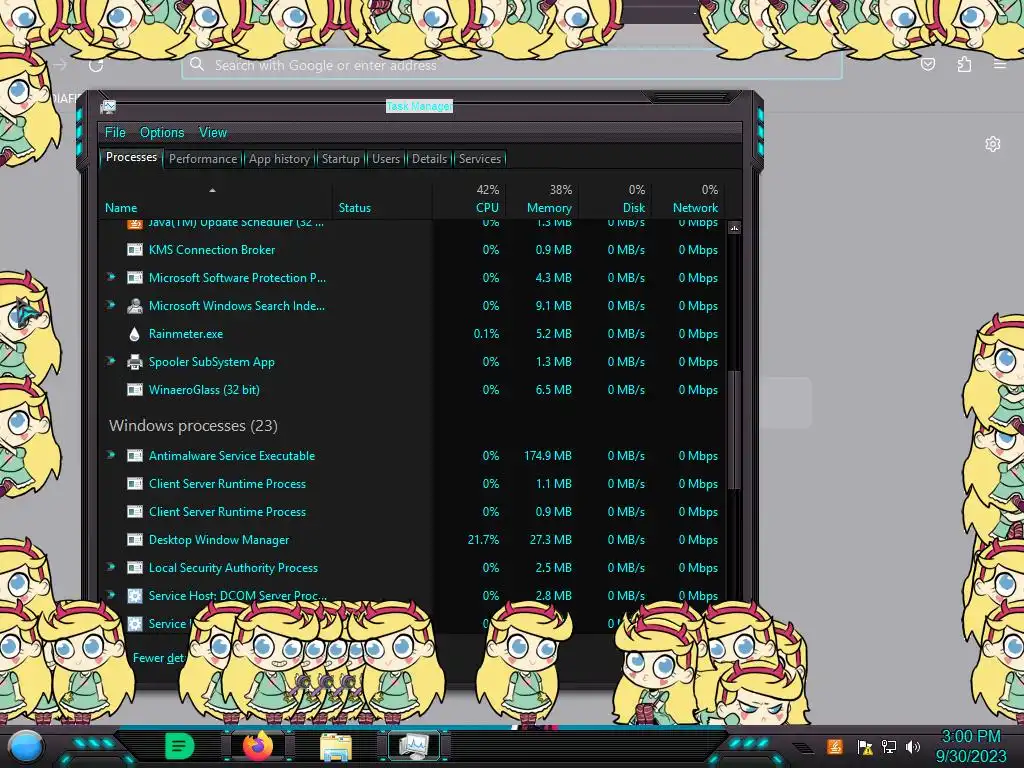Open the Firefox hamburger menu

coord(1000,64)
